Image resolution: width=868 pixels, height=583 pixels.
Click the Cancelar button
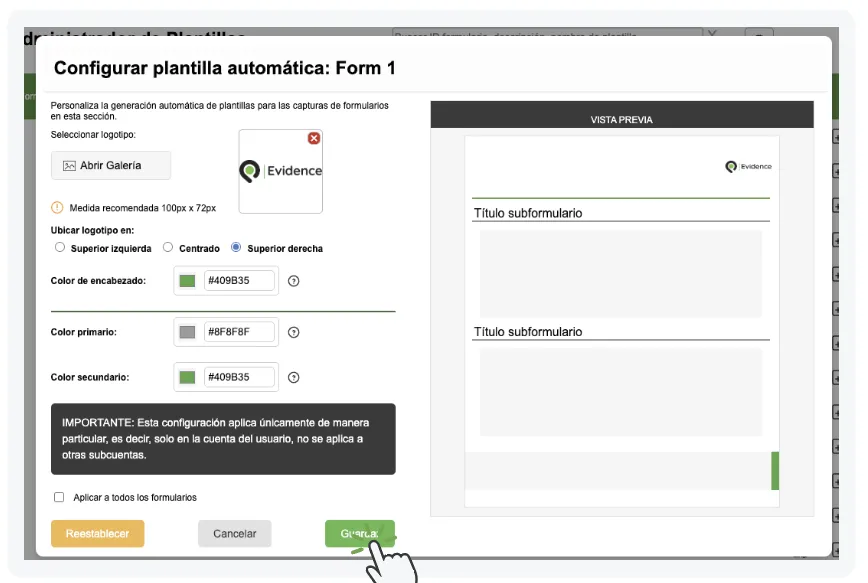[235, 534]
